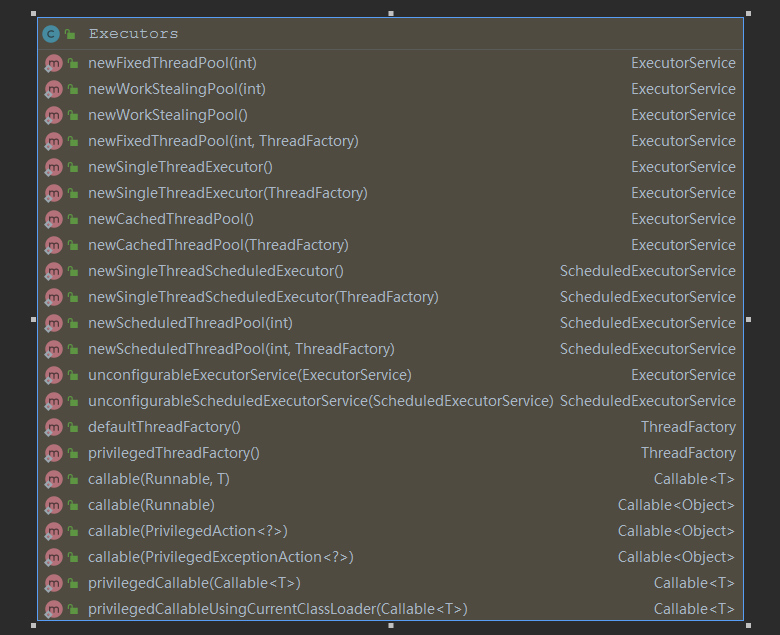Click ThreadFactory return type of defaultThreadFactory()
This screenshot has height=635, width=780.
click(688, 427)
